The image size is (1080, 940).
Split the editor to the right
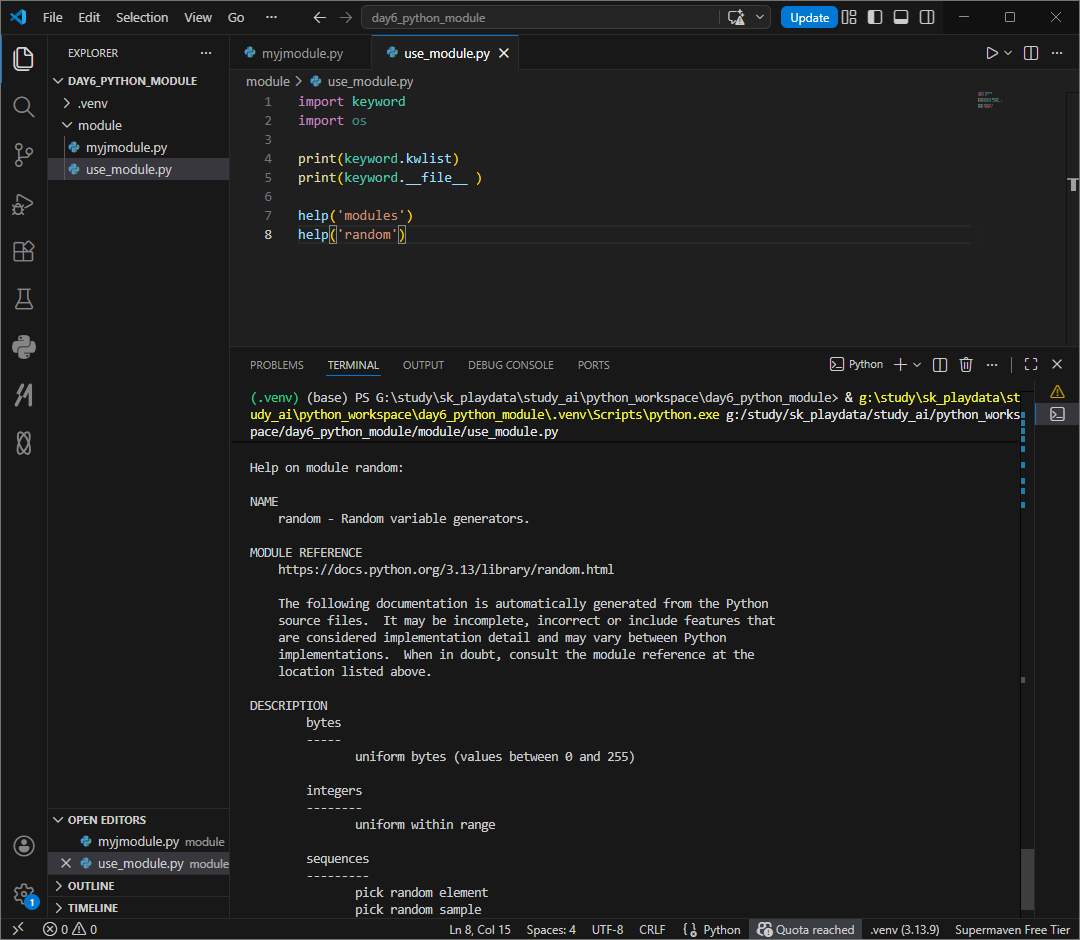pyautogui.click(x=1030, y=53)
